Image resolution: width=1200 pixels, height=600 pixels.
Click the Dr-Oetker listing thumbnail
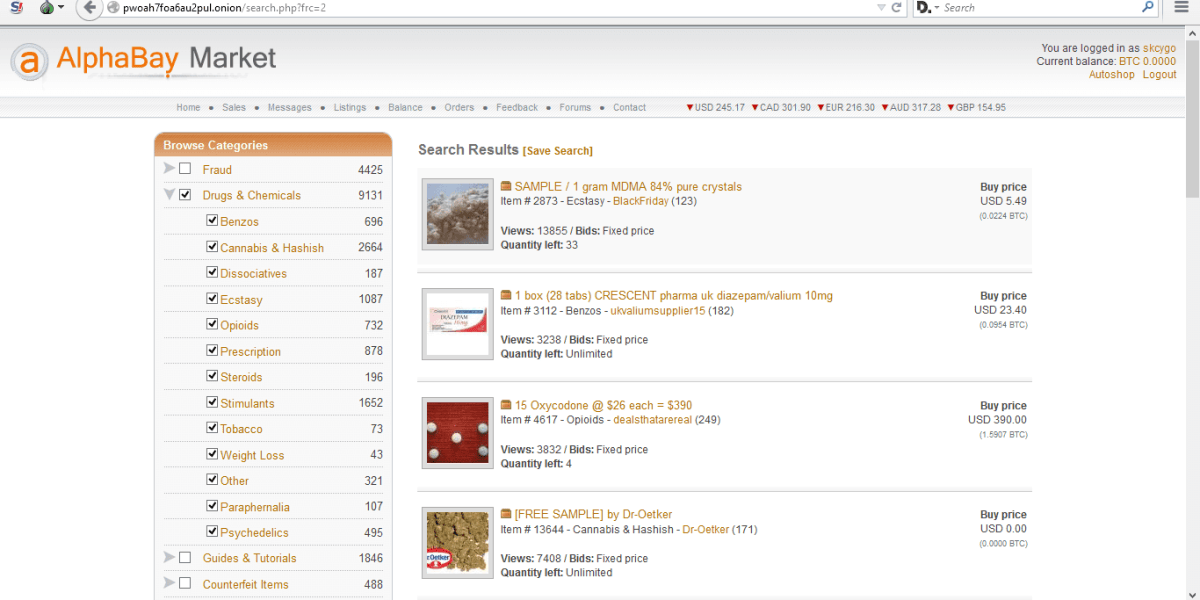tap(458, 543)
